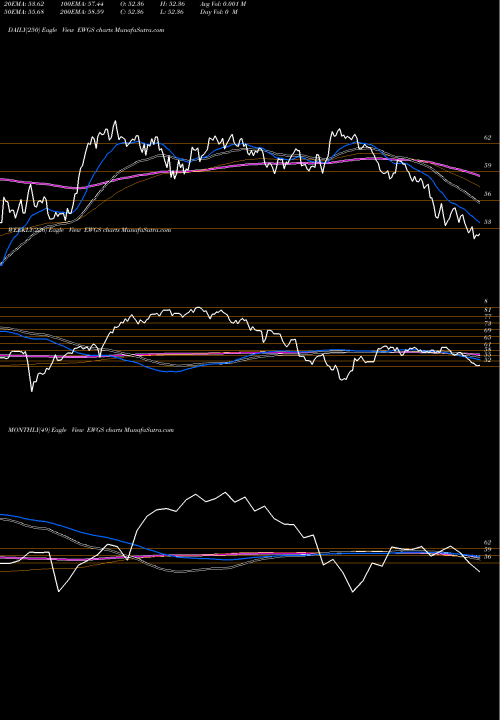Click the 62 axis label on monthly chart
The width and height of the screenshot is (500, 720).
tap(488, 543)
